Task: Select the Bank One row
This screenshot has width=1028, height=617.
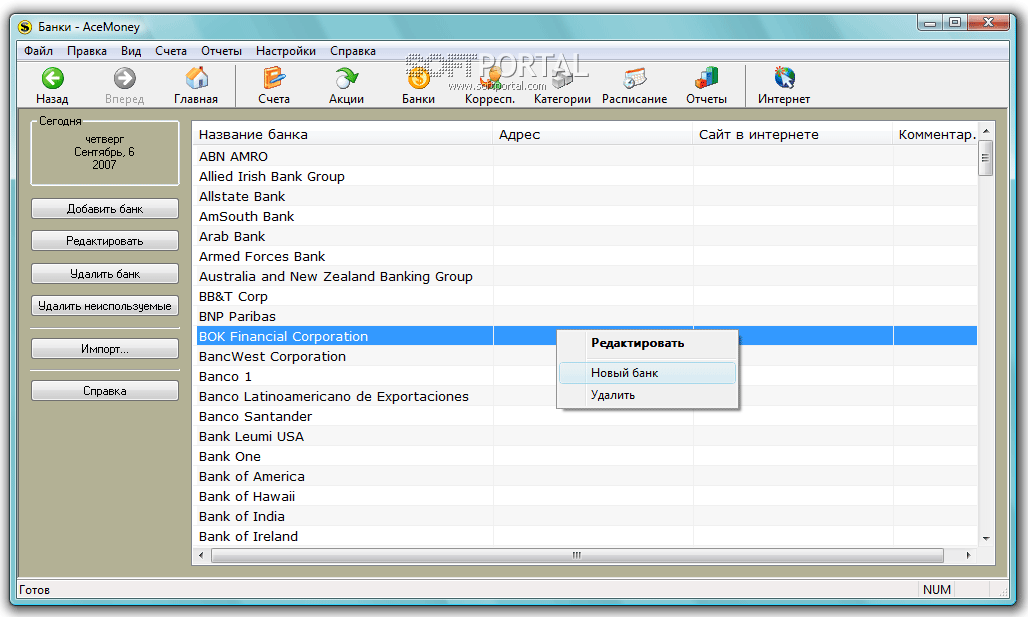Action: click(x=587, y=456)
